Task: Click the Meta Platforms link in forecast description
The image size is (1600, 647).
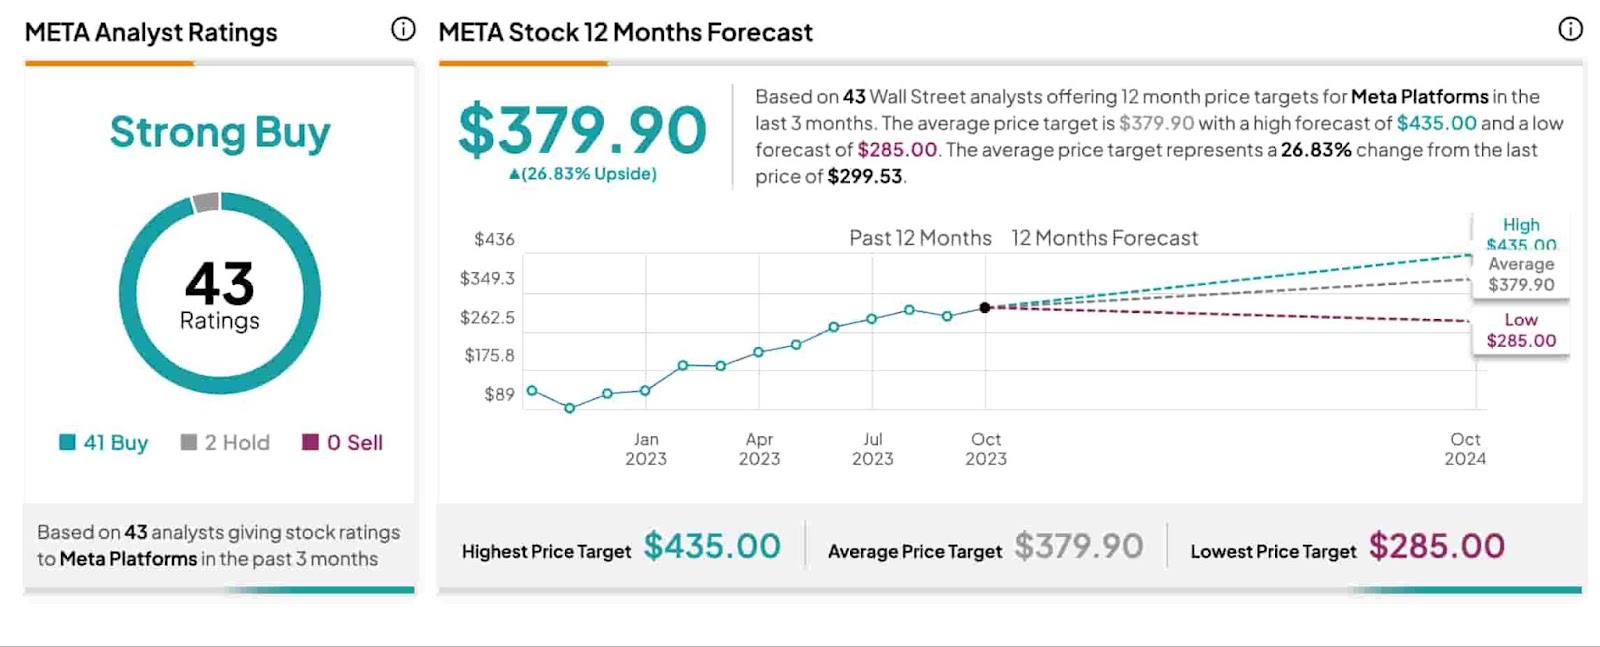Action: [x=1419, y=97]
